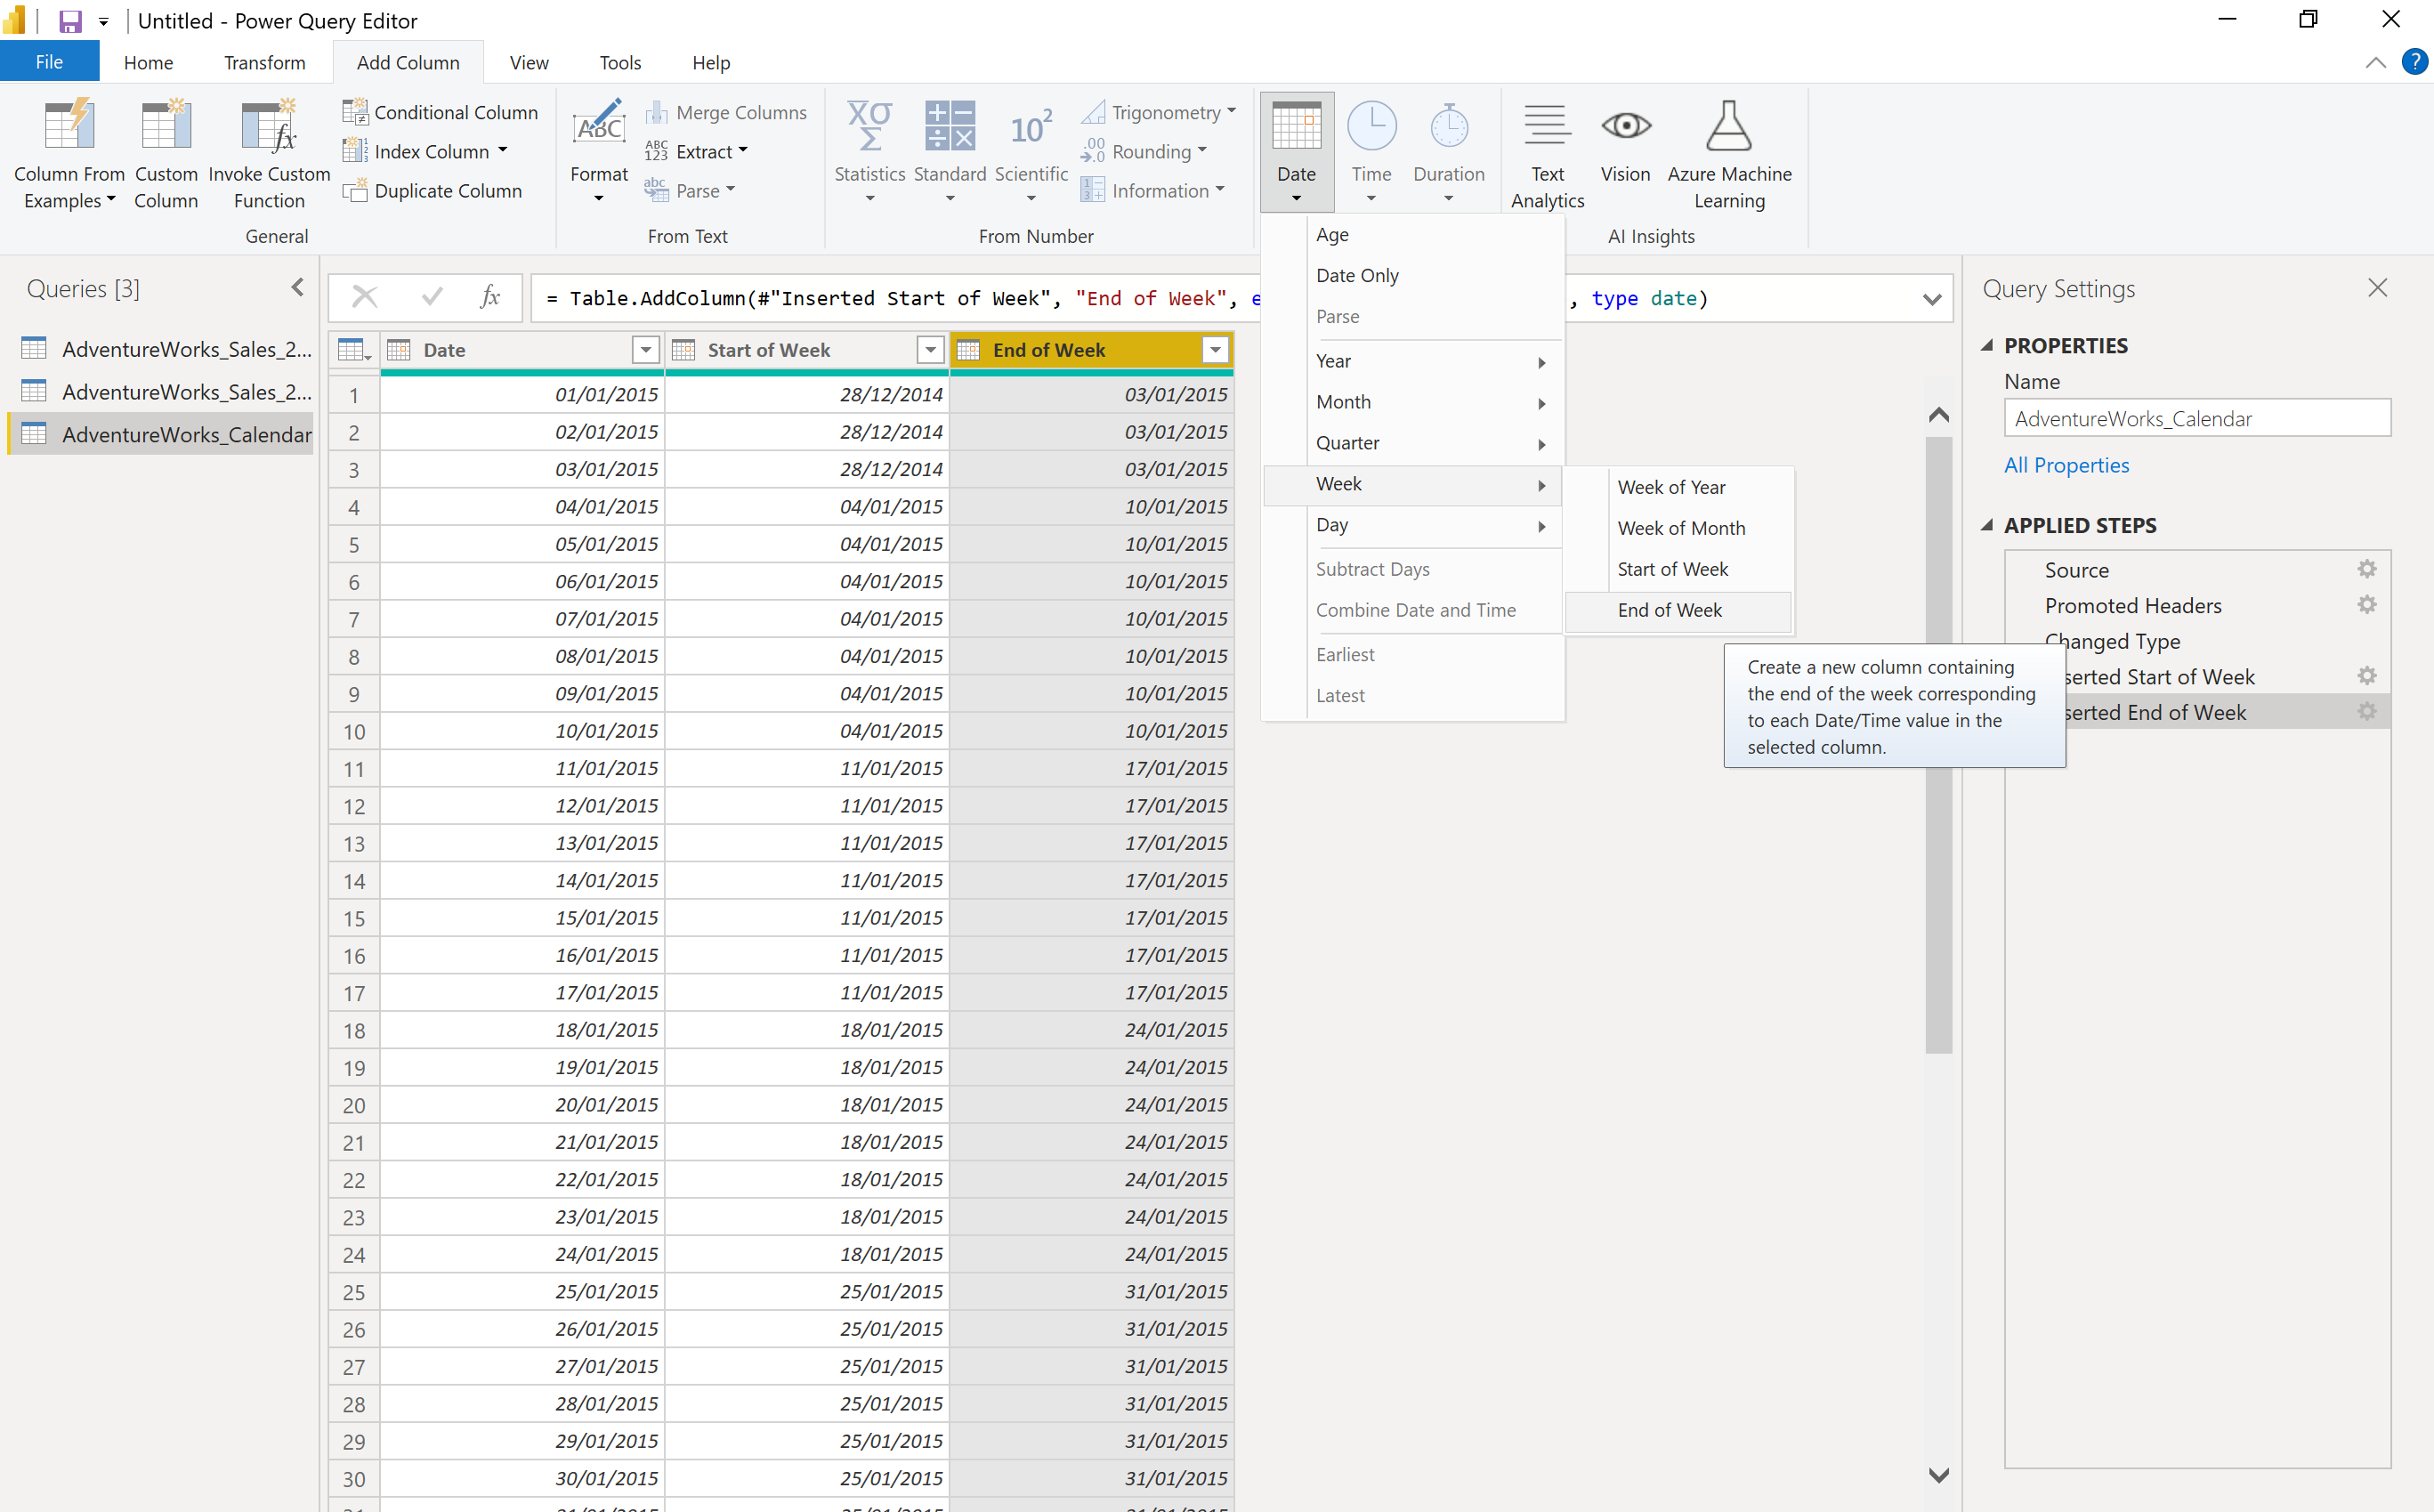This screenshot has height=1512, width=2434.
Task: Open Azure Machine Learning
Action: [x=1729, y=155]
